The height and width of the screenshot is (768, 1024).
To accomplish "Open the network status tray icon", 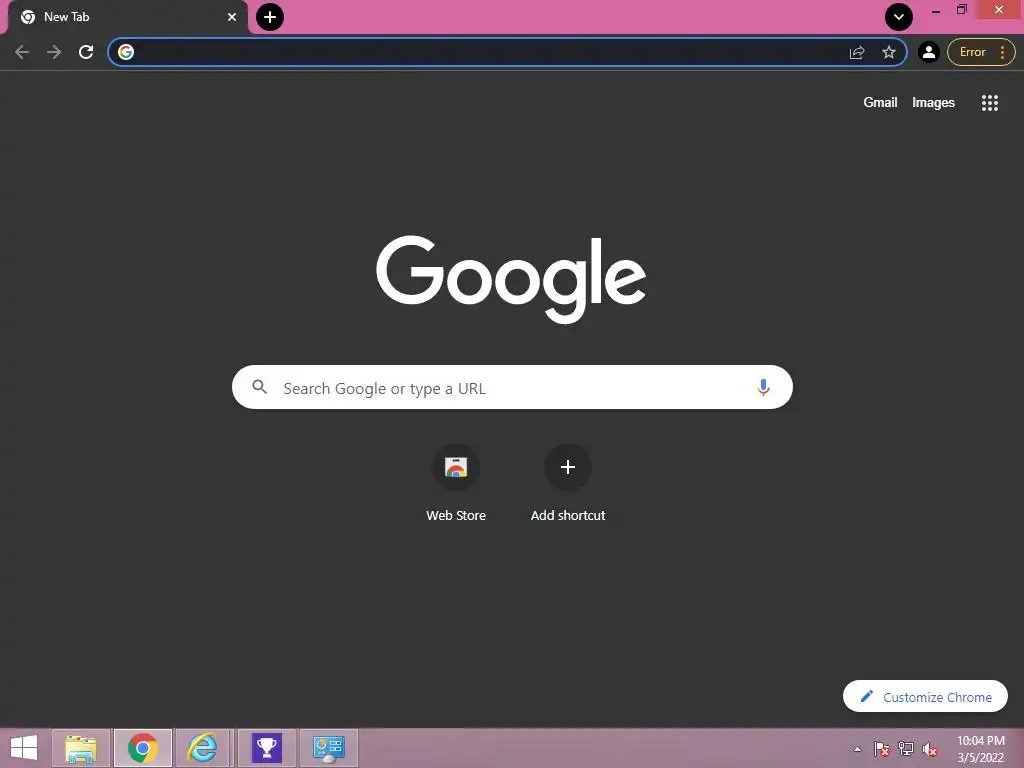I will (906, 749).
